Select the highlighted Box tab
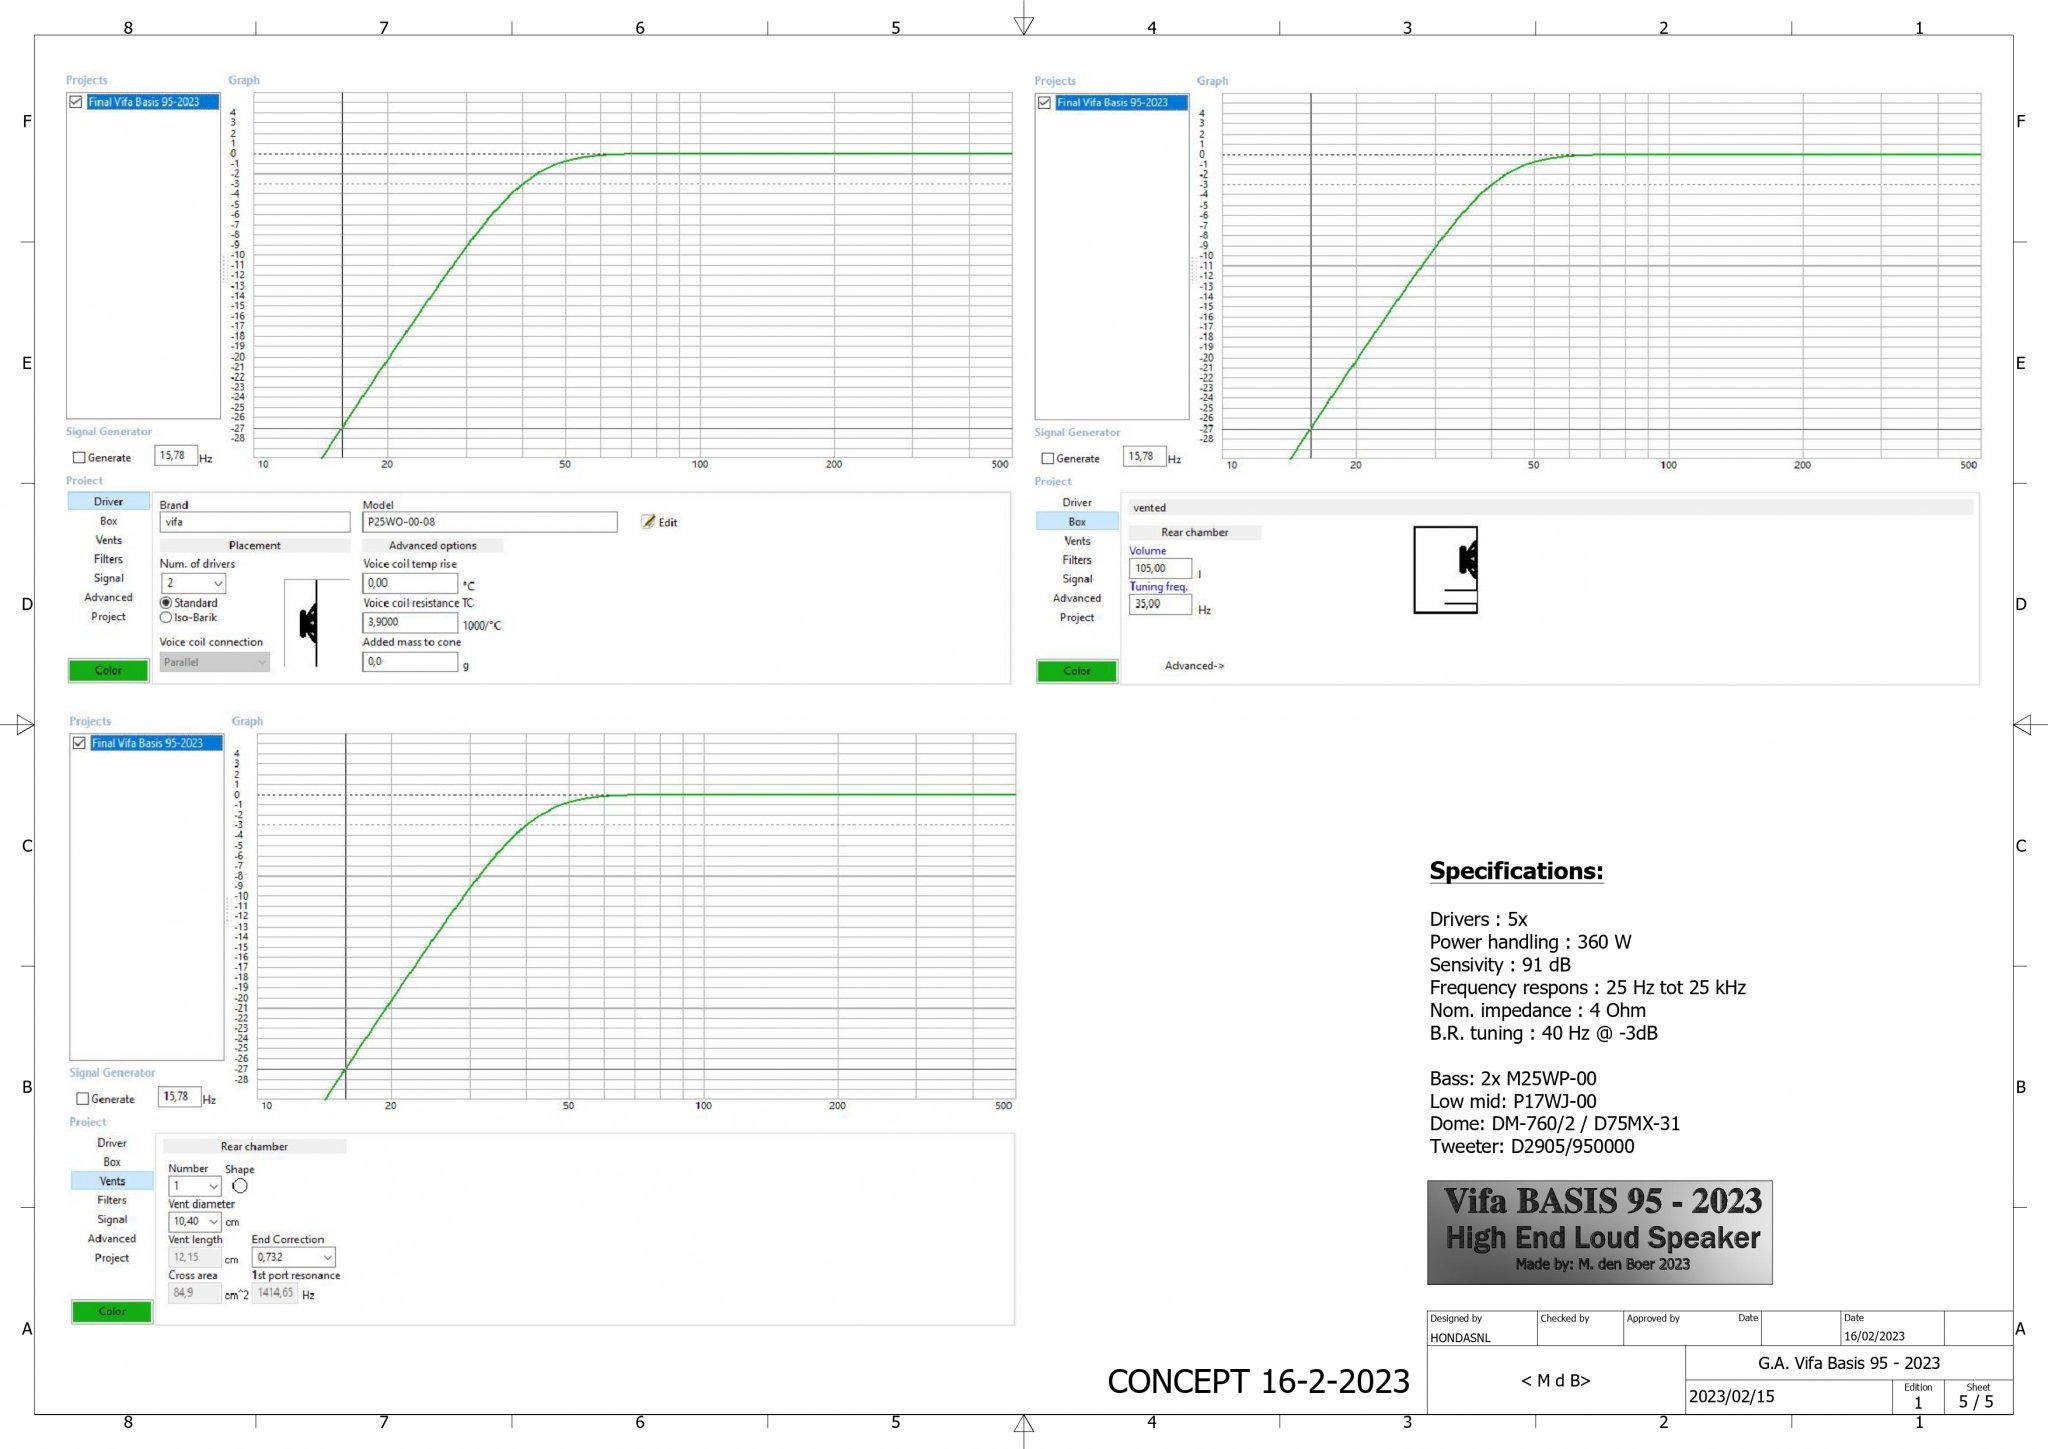2048x1449 pixels. click(x=1077, y=522)
